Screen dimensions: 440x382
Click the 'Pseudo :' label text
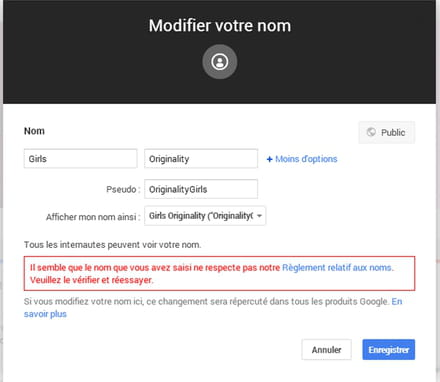tap(123, 189)
